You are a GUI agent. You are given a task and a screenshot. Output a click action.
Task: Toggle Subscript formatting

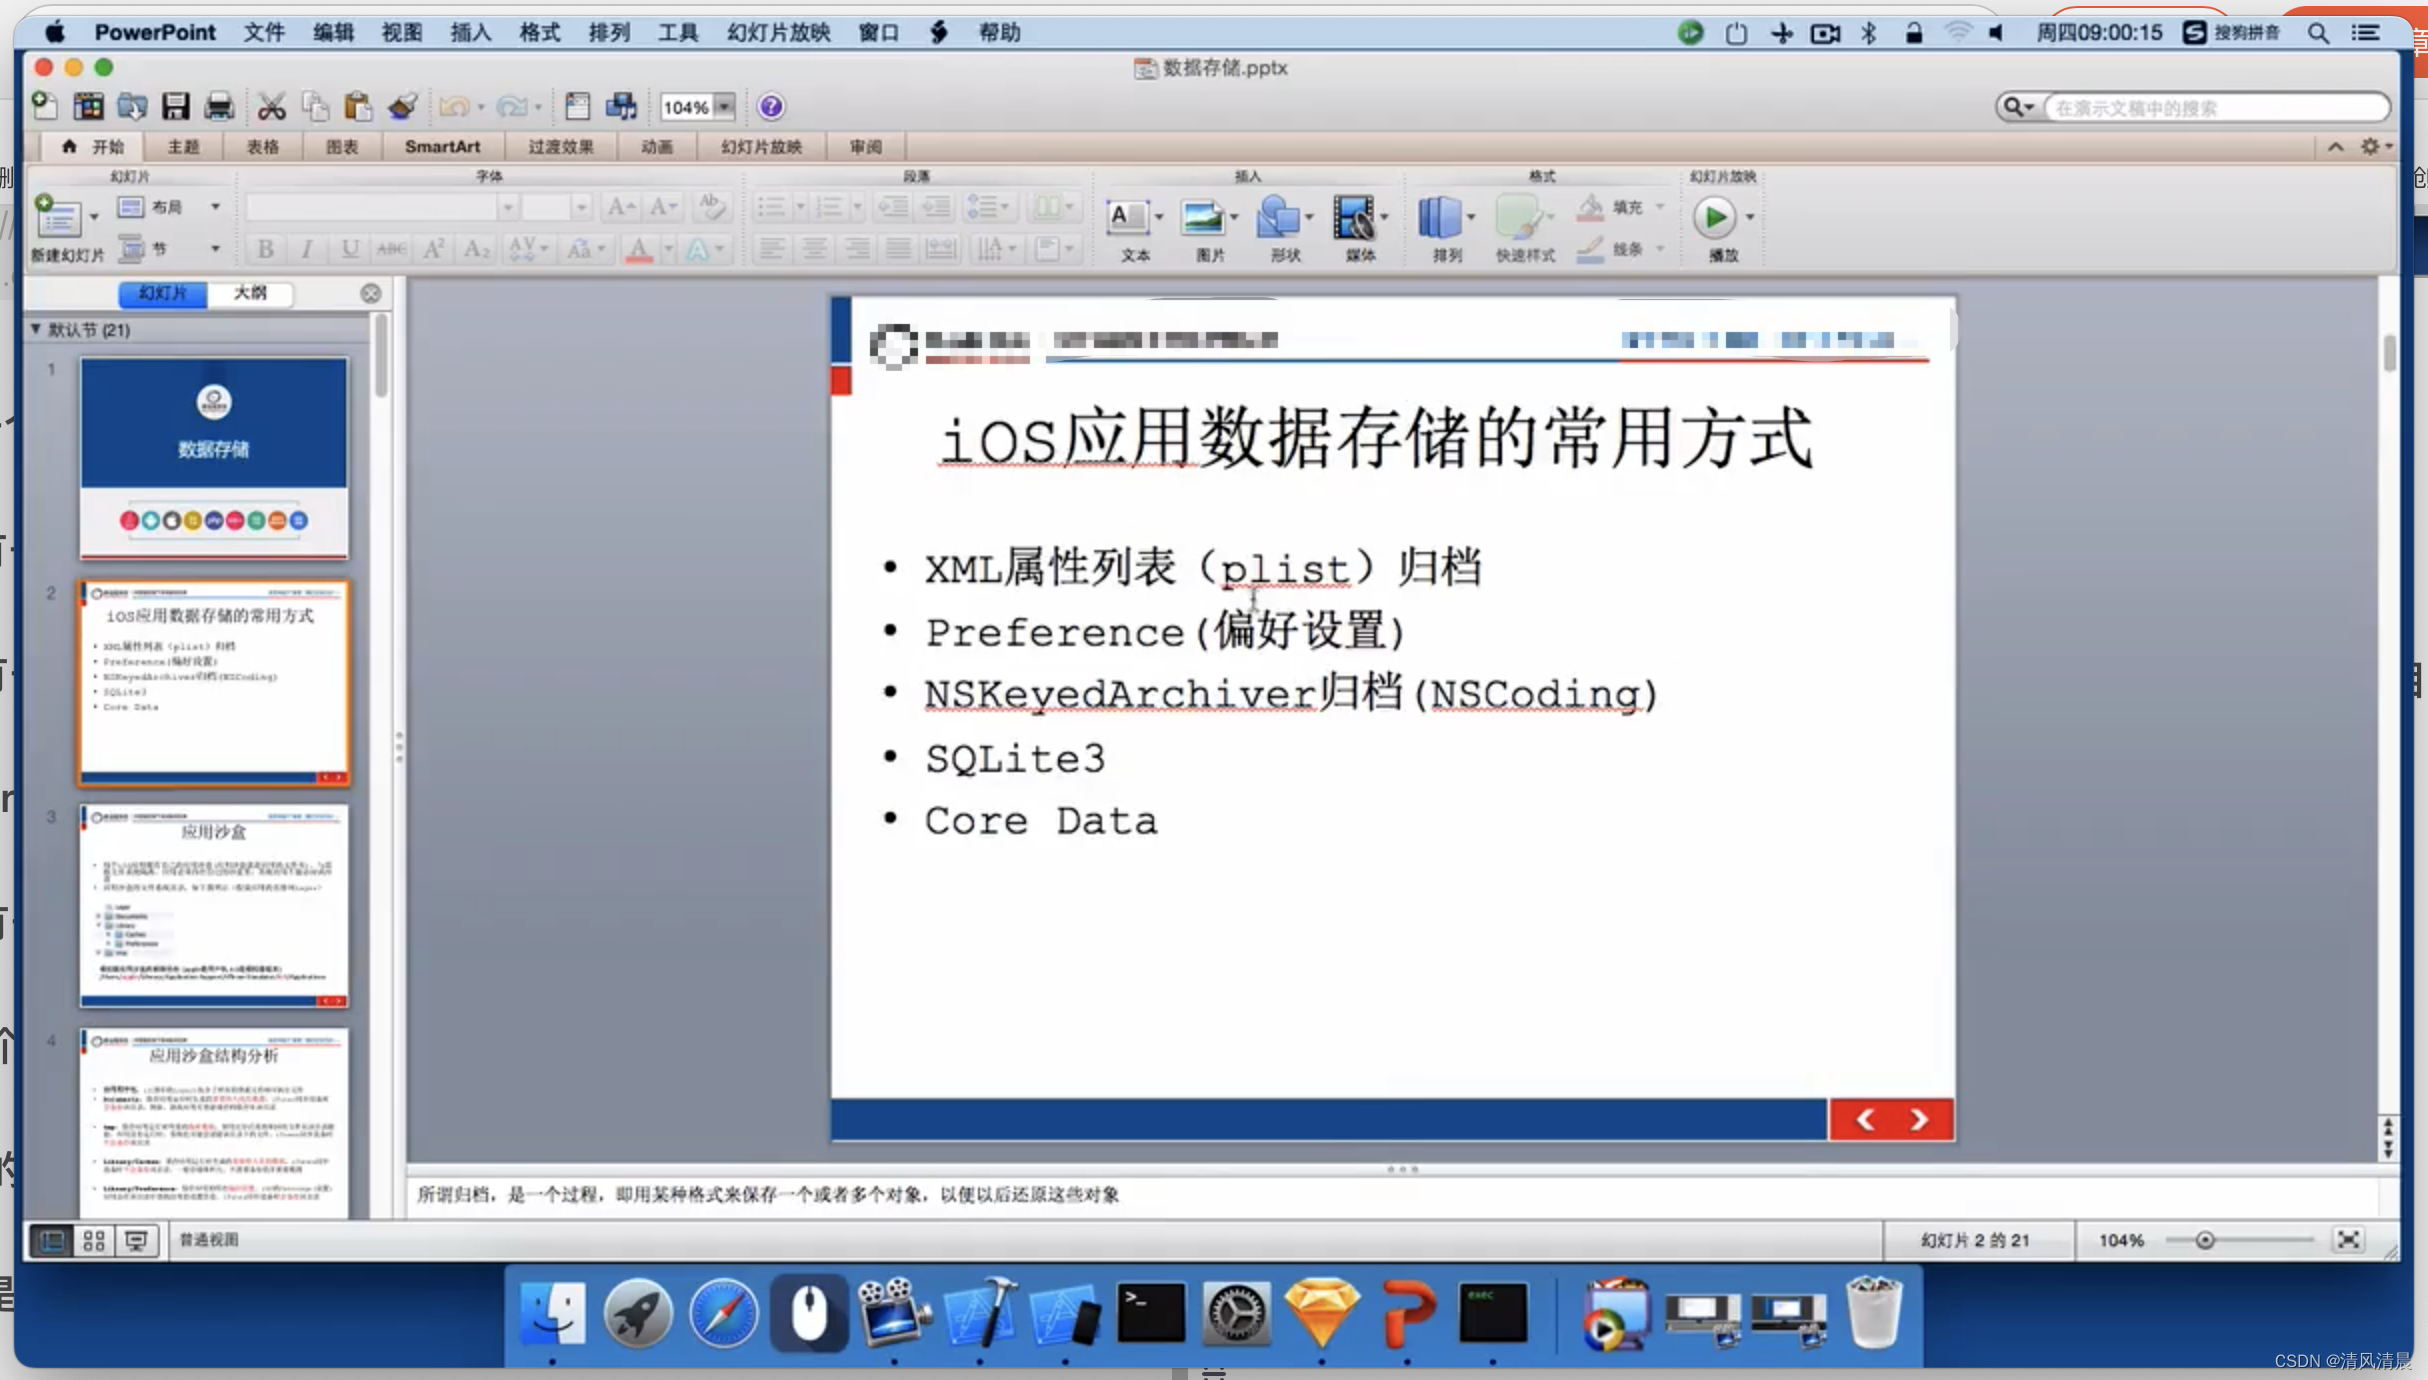pos(476,249)
